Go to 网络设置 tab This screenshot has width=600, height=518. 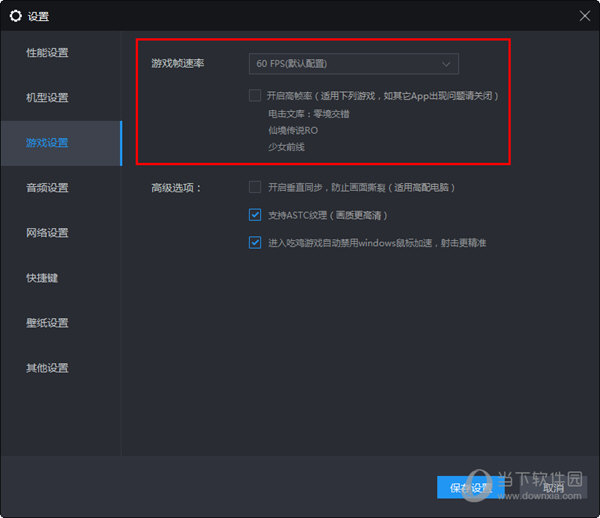click(x=47, y=233)
